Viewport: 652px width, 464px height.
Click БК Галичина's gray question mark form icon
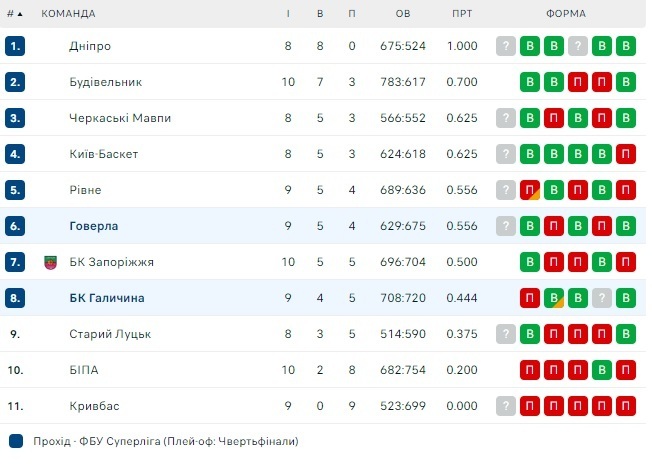tap(602, 298)
